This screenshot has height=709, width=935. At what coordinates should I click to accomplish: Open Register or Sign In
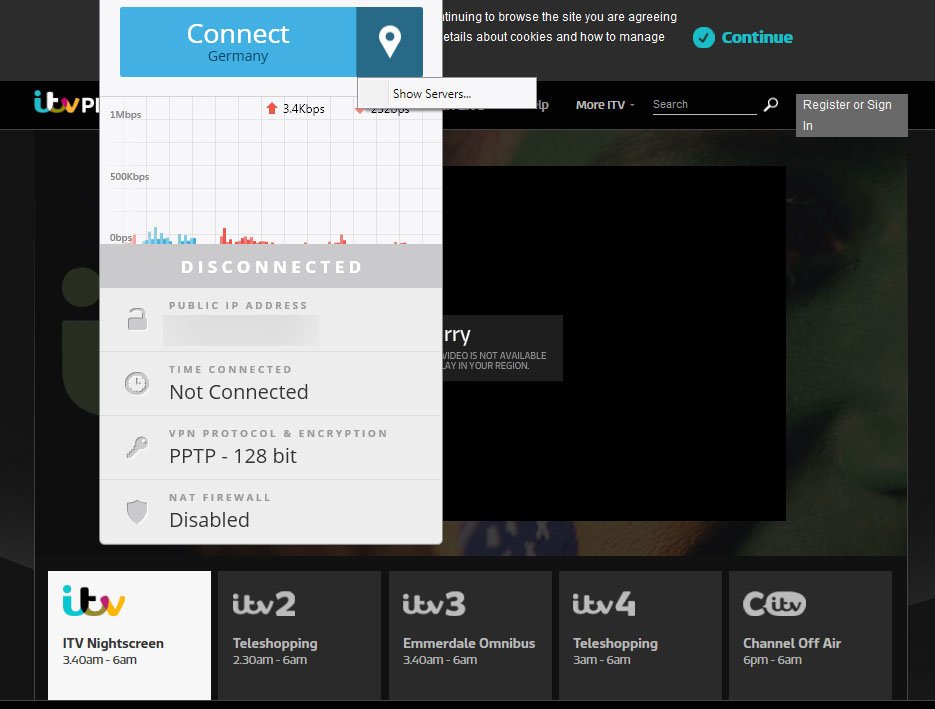click(x=852, y=115)
